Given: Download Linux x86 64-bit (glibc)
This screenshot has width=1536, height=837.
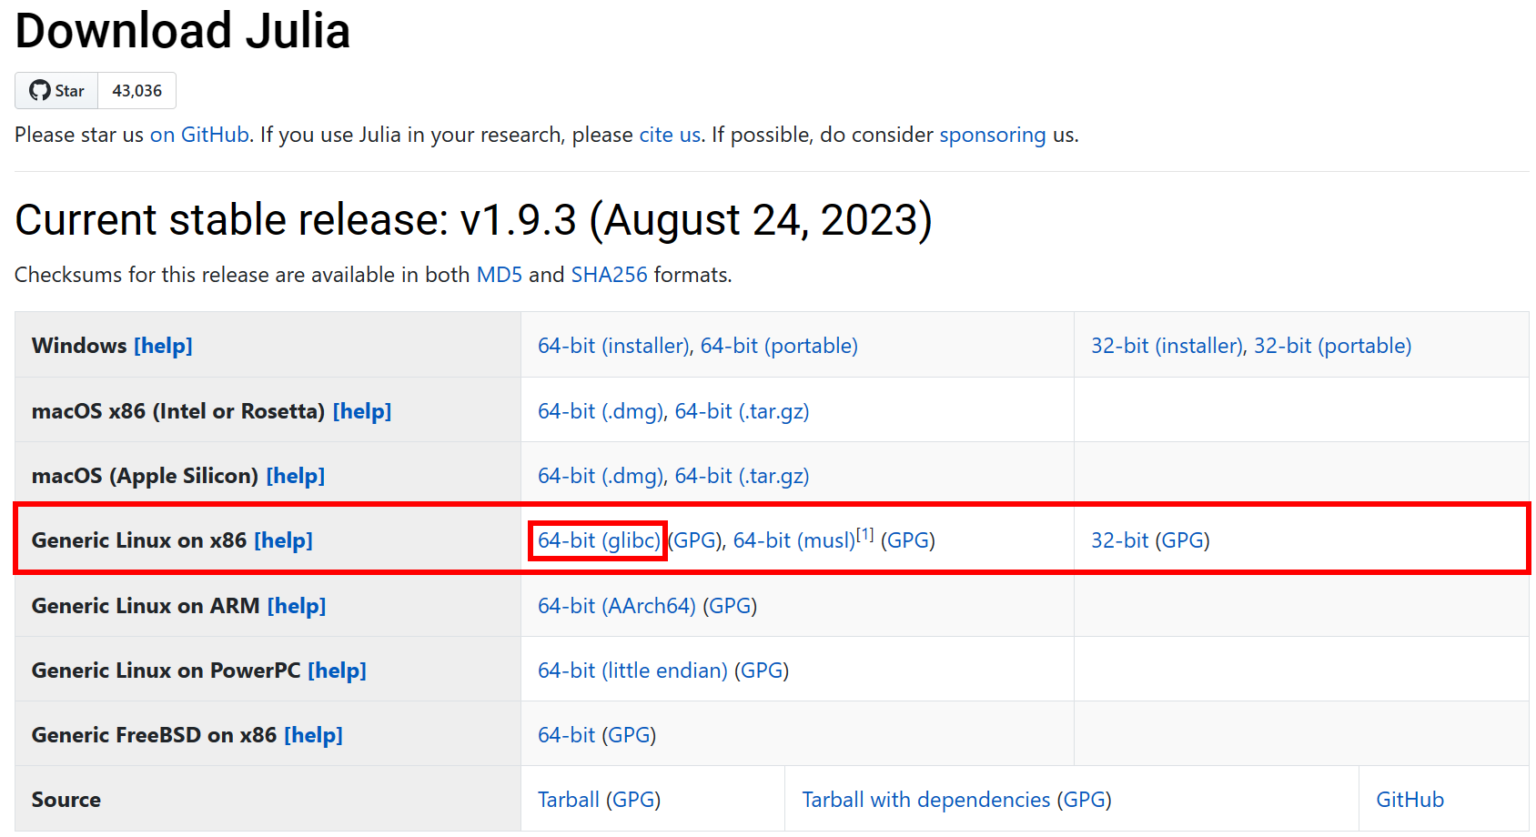Looking at the screenshot, I should [x=599, y=541].
